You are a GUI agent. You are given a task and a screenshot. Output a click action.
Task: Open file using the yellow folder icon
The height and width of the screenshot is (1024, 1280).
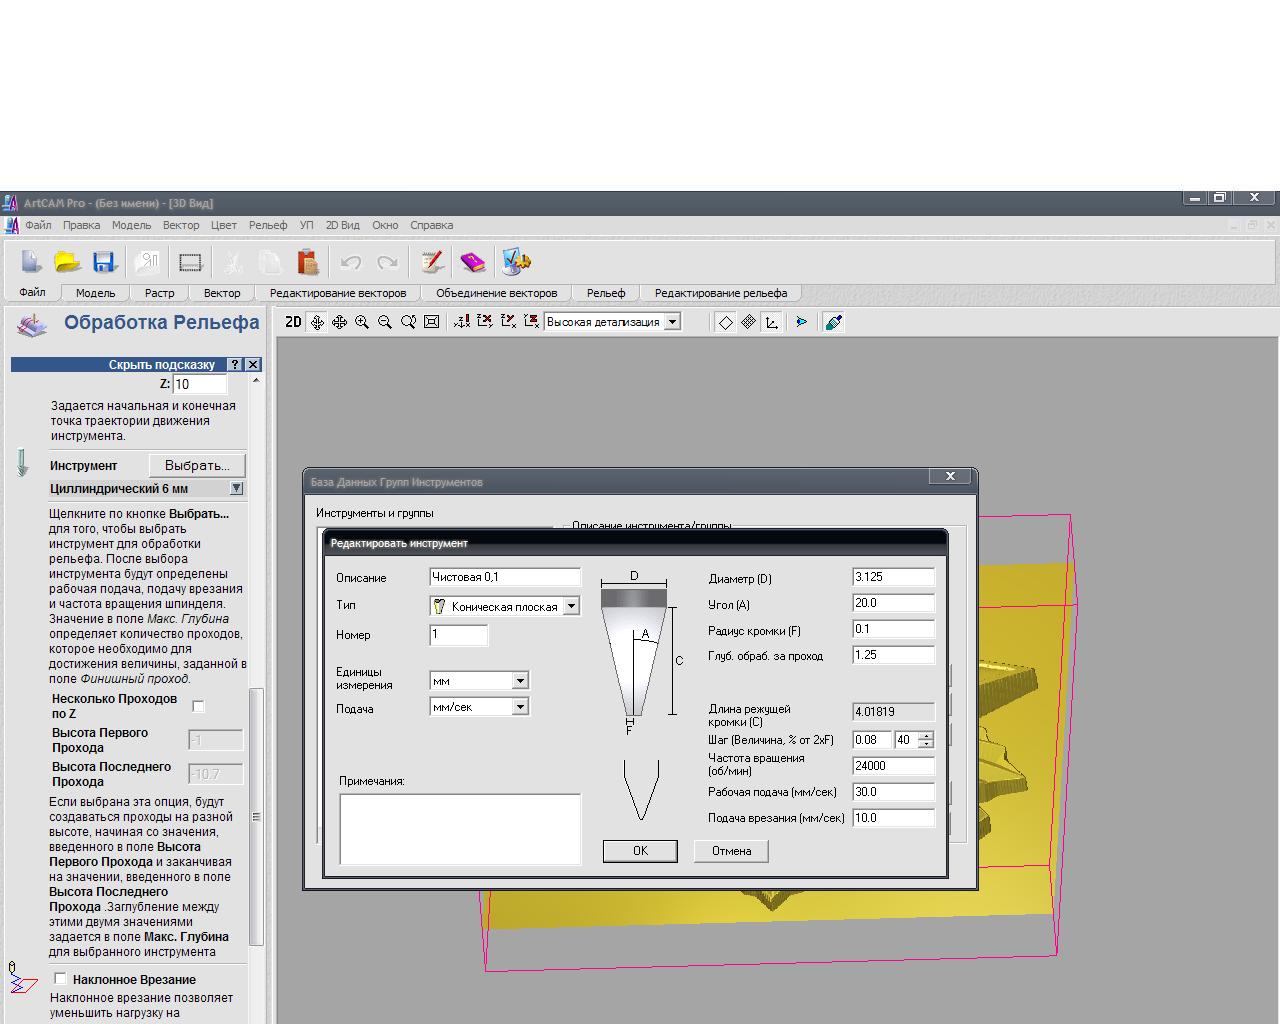pos(67,262)
